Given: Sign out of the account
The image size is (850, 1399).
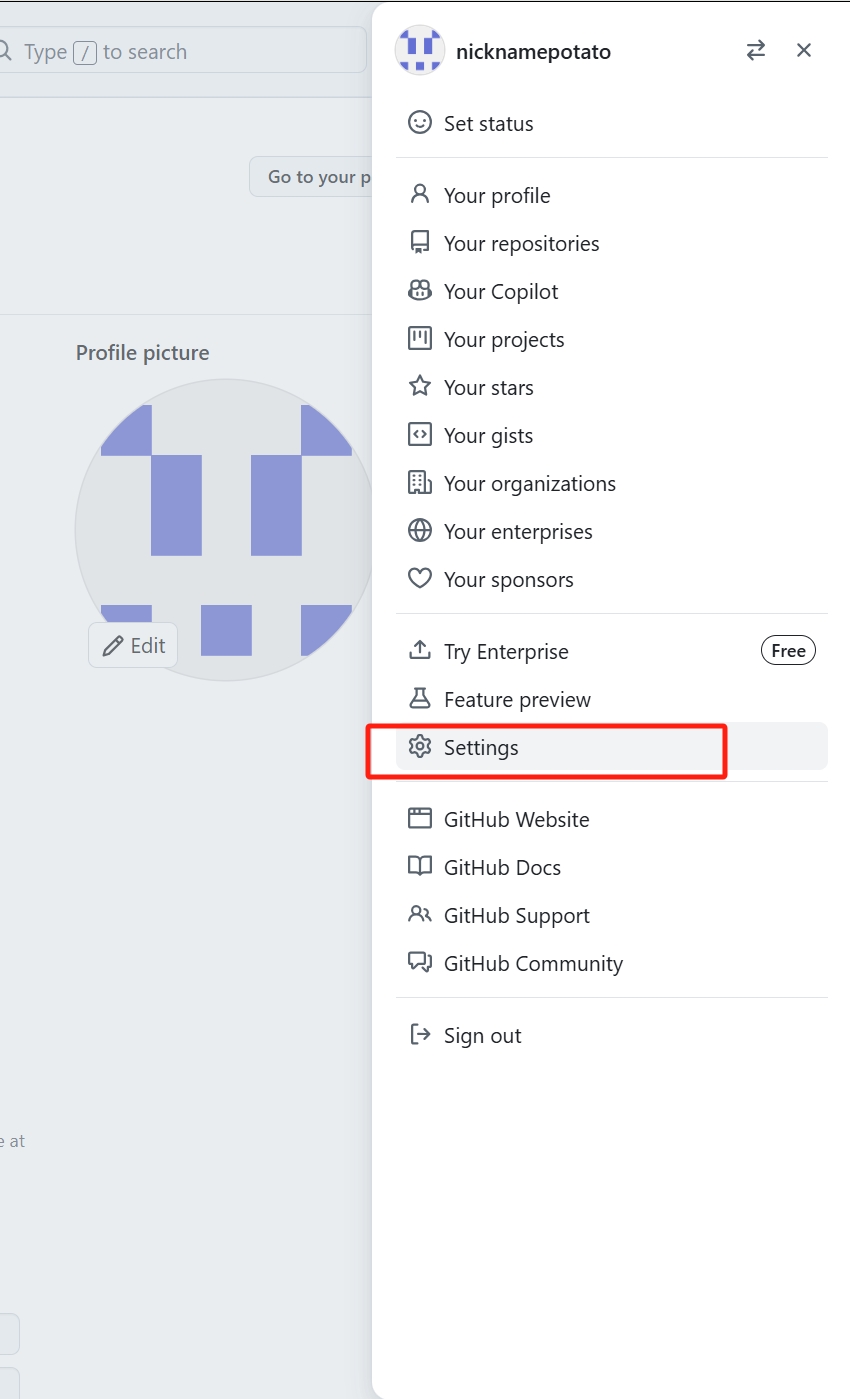Looking at the screenshot, I should pyautogui.click(x=482, y=1036).
